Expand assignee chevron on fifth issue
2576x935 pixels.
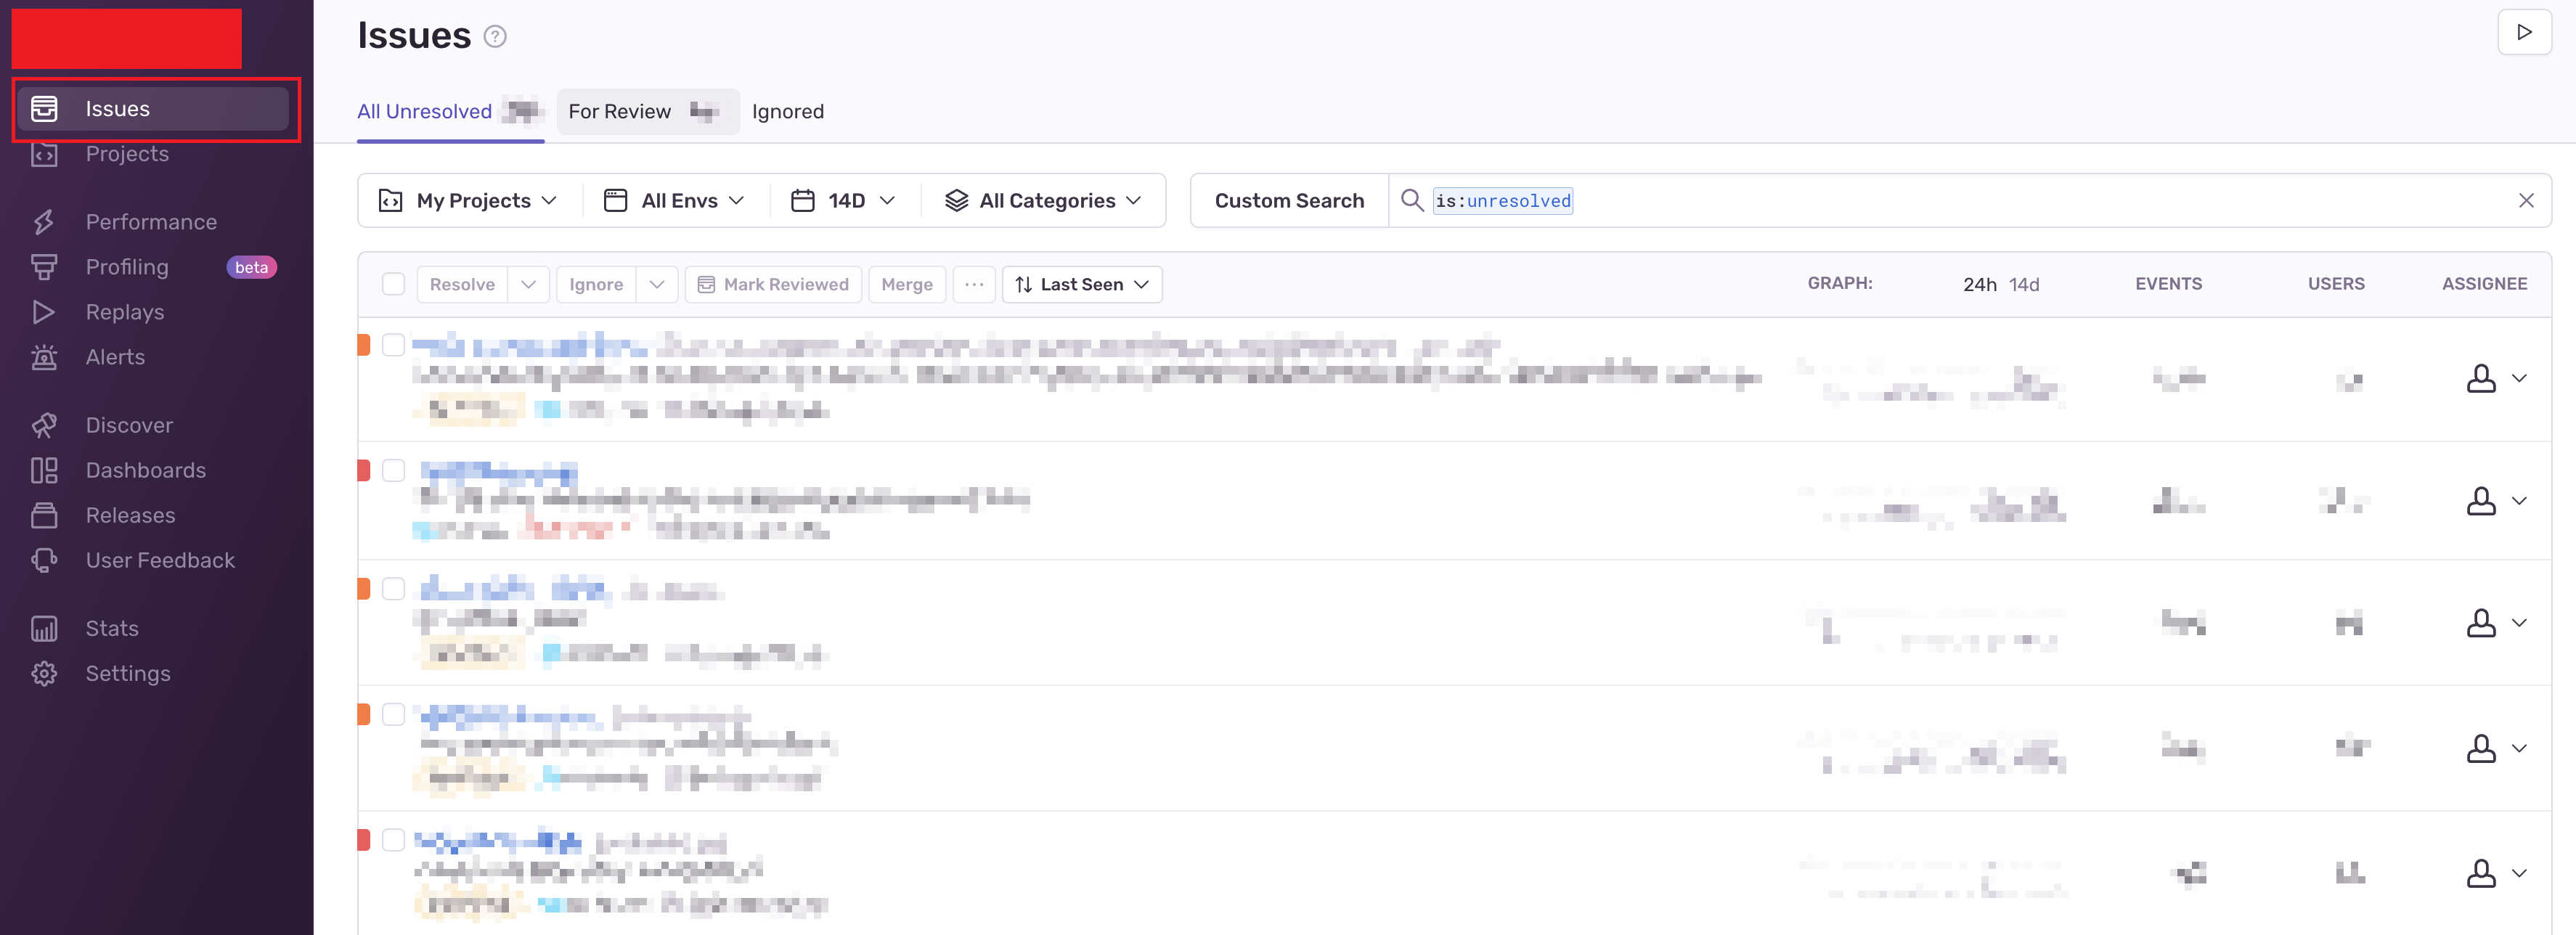2519,873
